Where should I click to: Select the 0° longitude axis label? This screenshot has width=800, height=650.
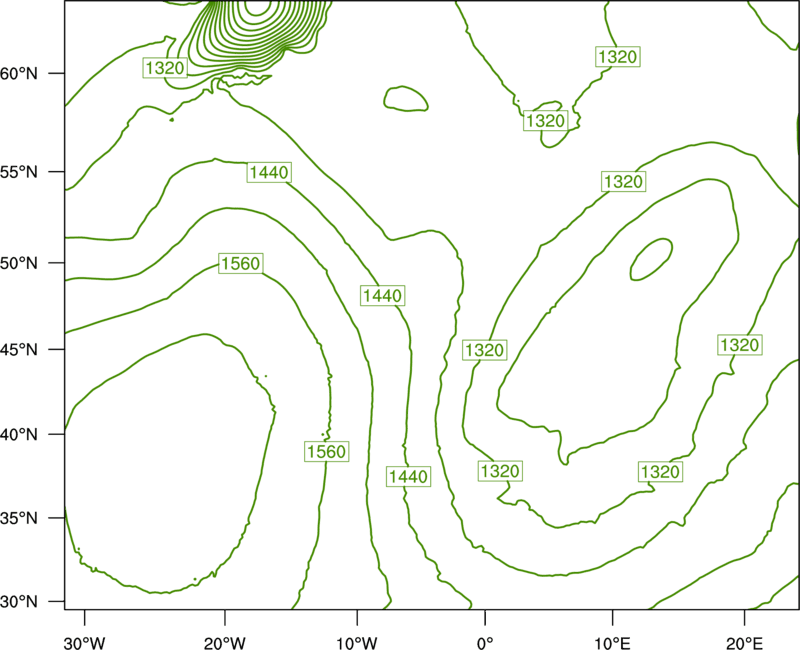tap(485, 643)
